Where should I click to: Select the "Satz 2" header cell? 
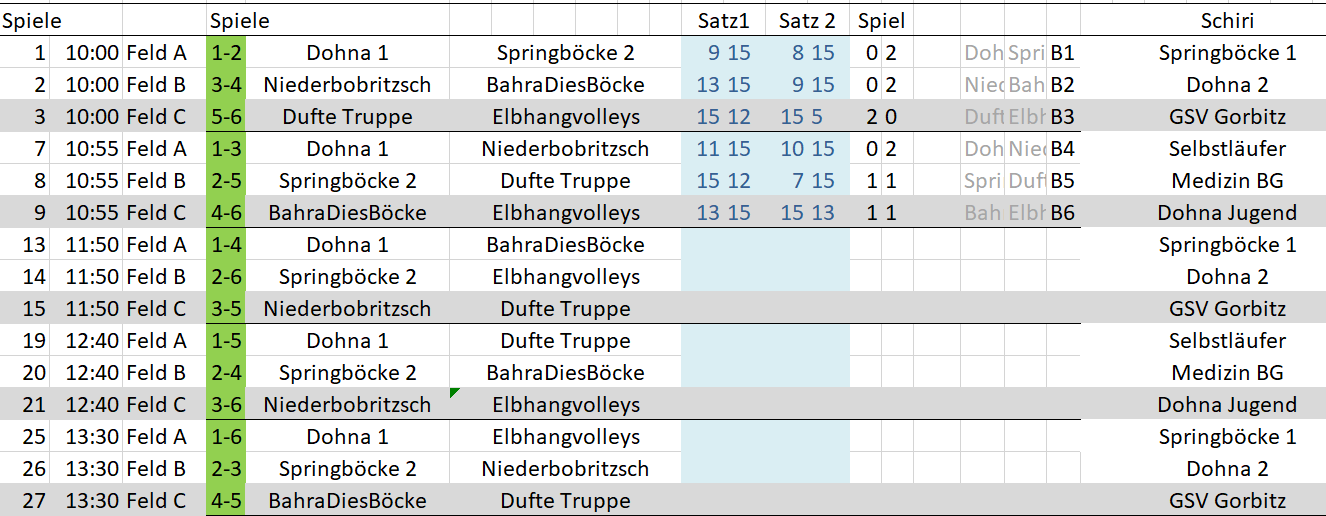coord(807,20)
